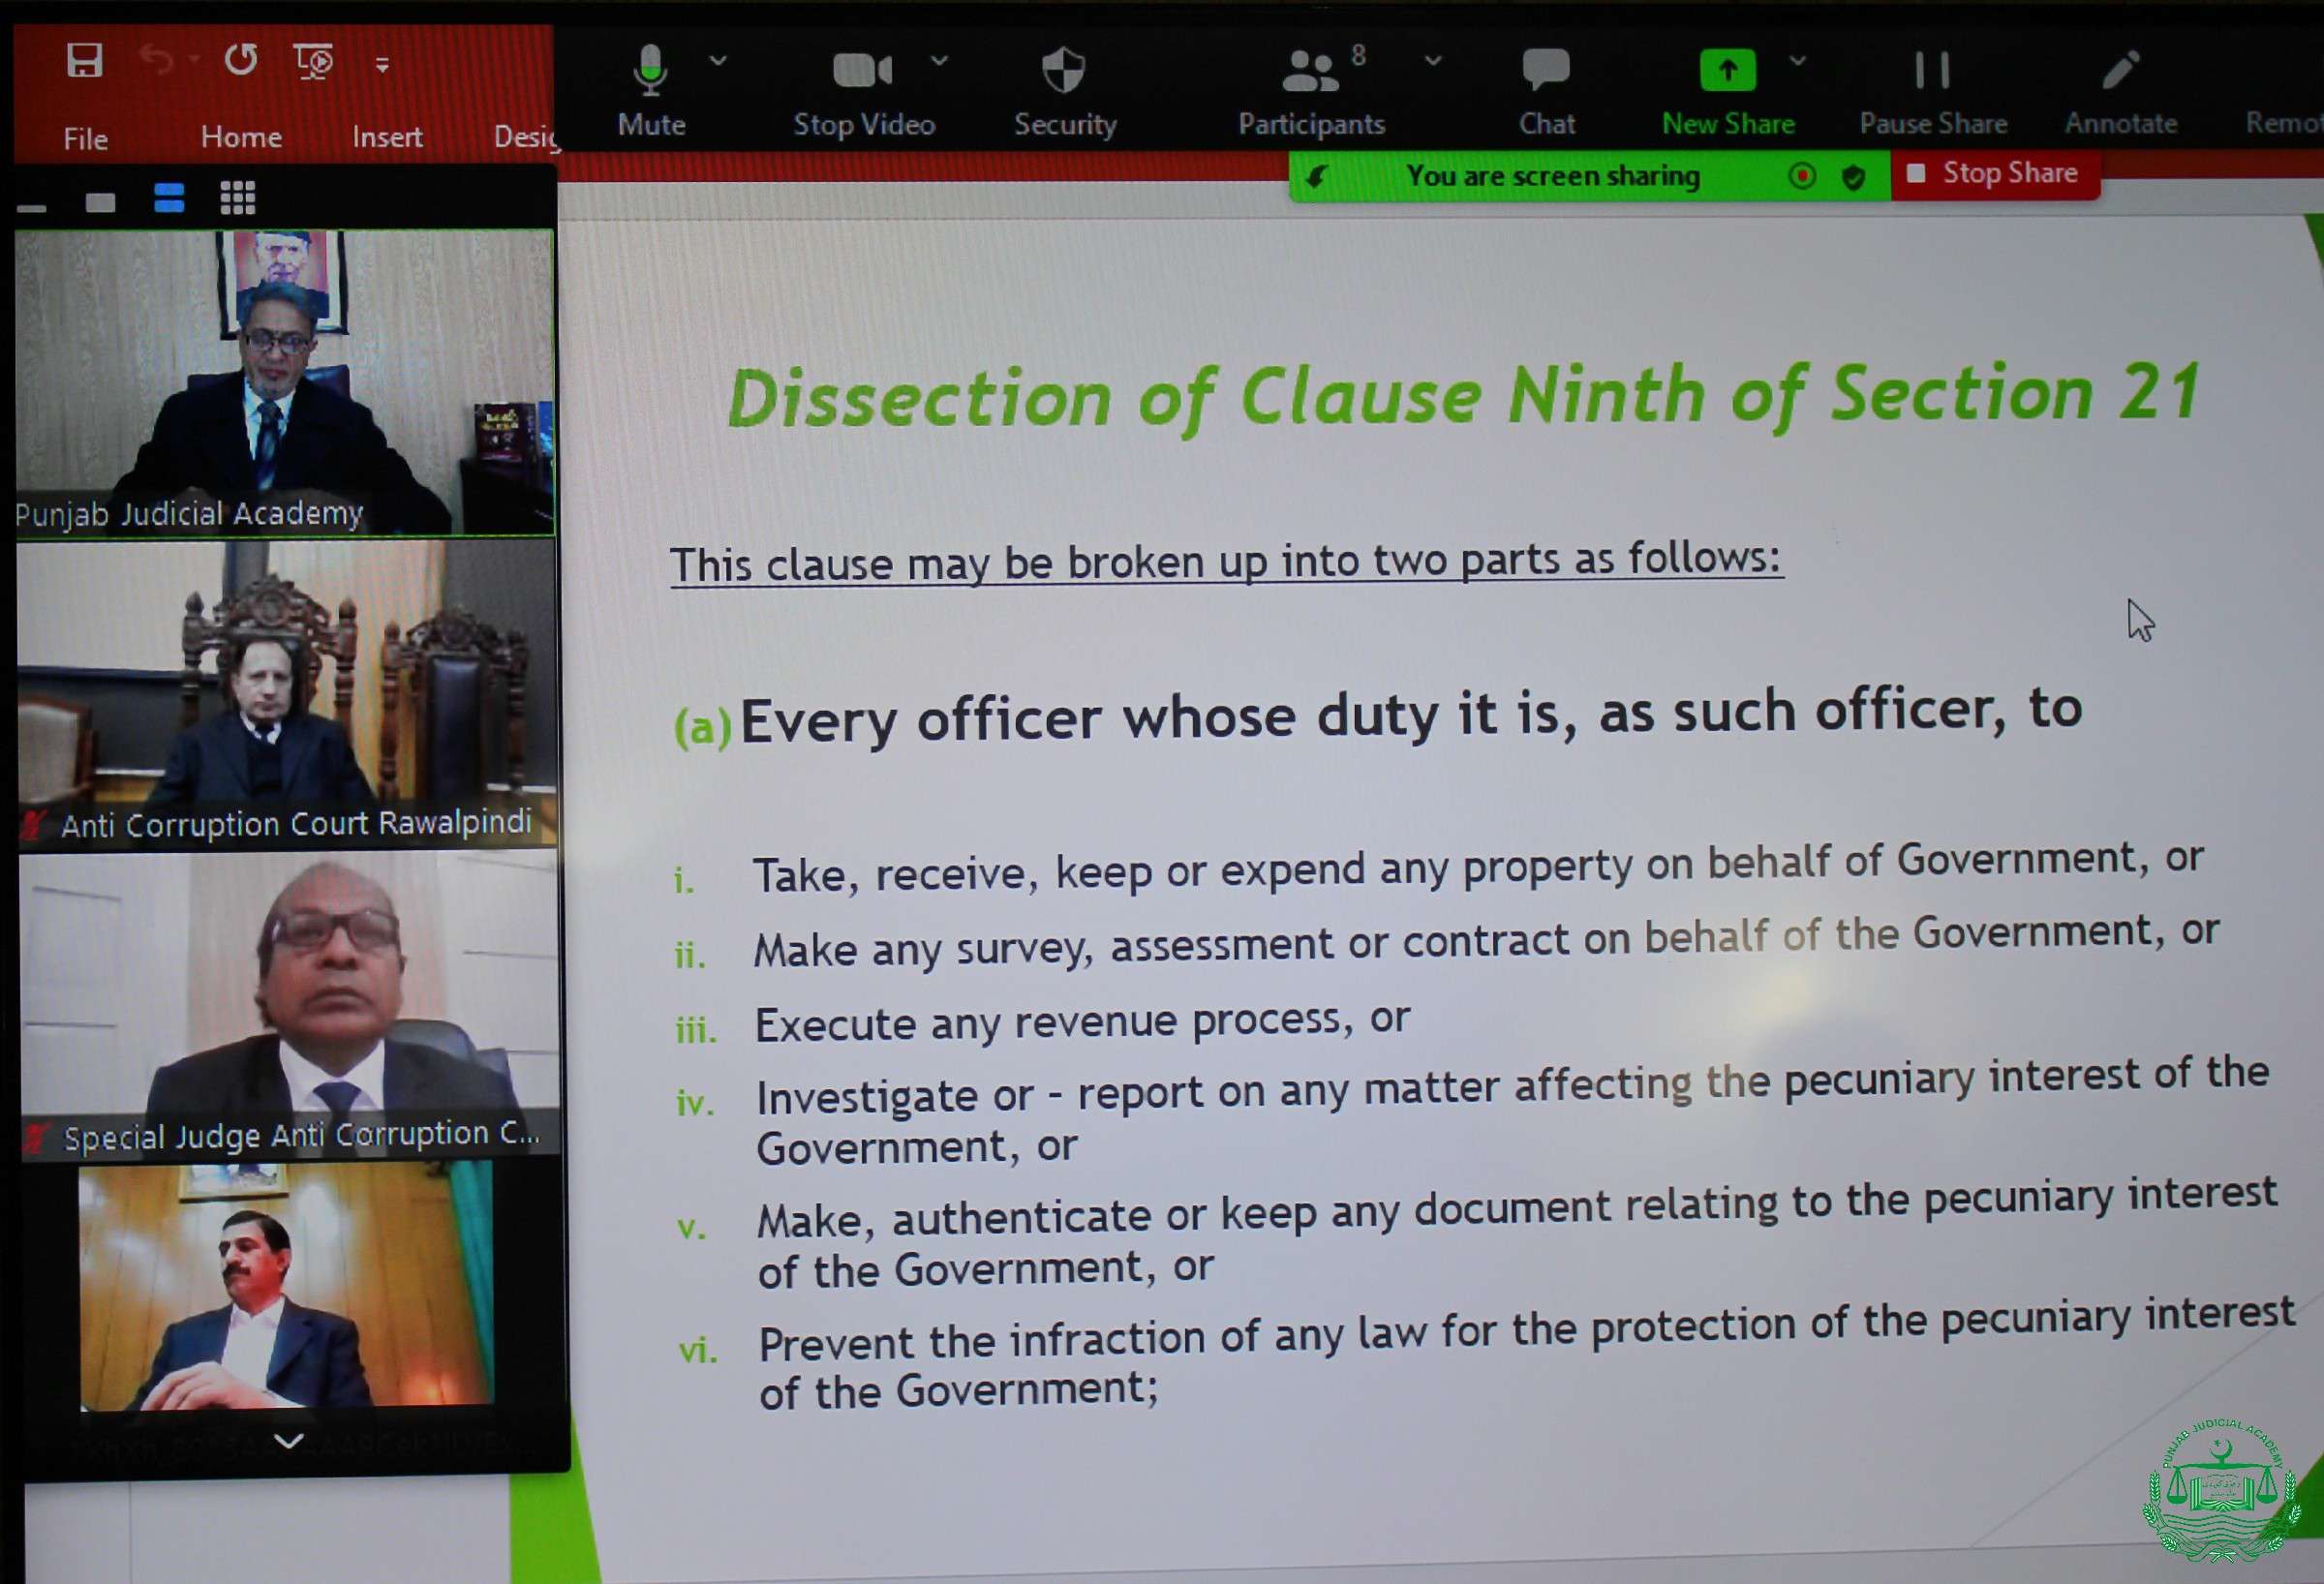Switch video panel to gallery grid view
Viewport: 2324px width, 1584px height.
click(x=238, y=198)
